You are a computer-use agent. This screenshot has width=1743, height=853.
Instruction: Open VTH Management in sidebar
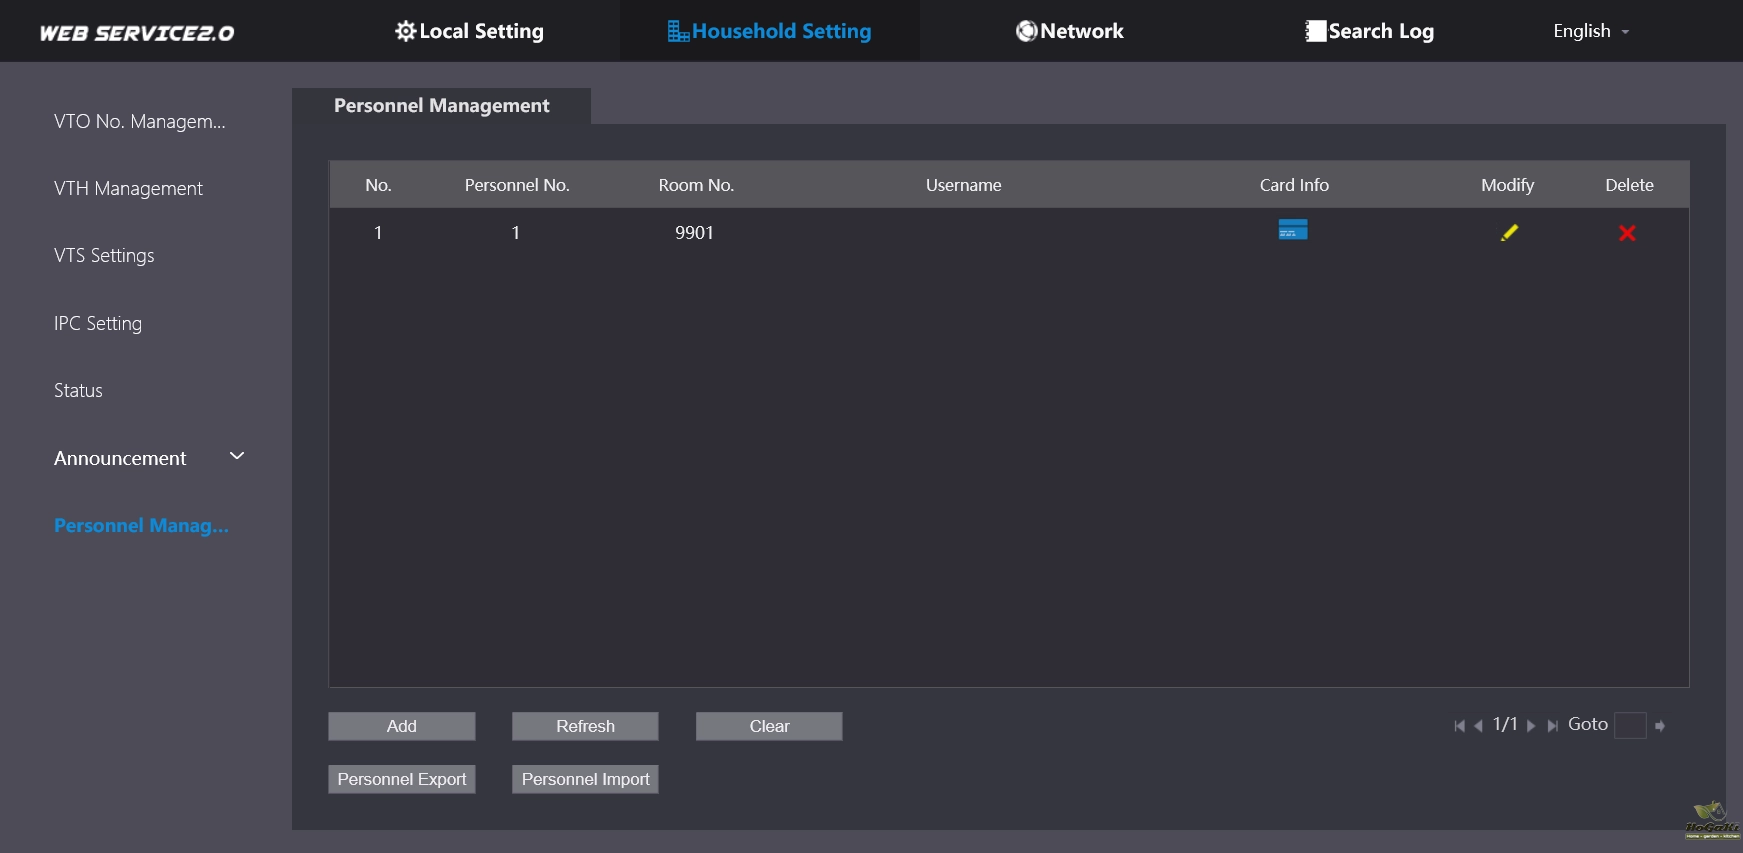tap(128, 189)
